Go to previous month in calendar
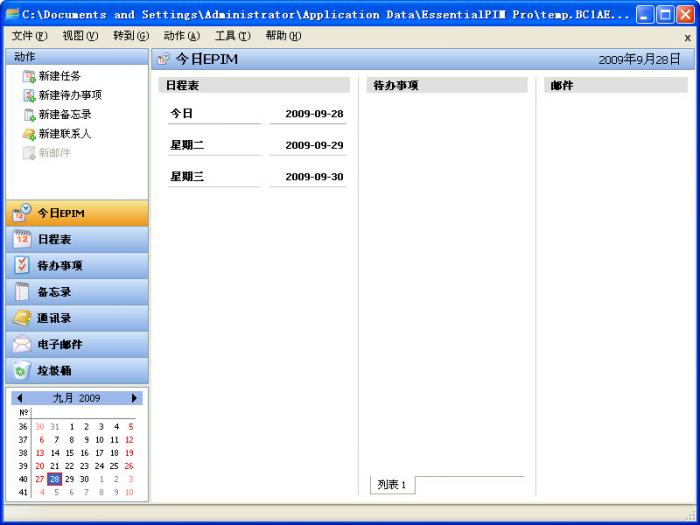The image size is (700, 525). pos(19,398)
